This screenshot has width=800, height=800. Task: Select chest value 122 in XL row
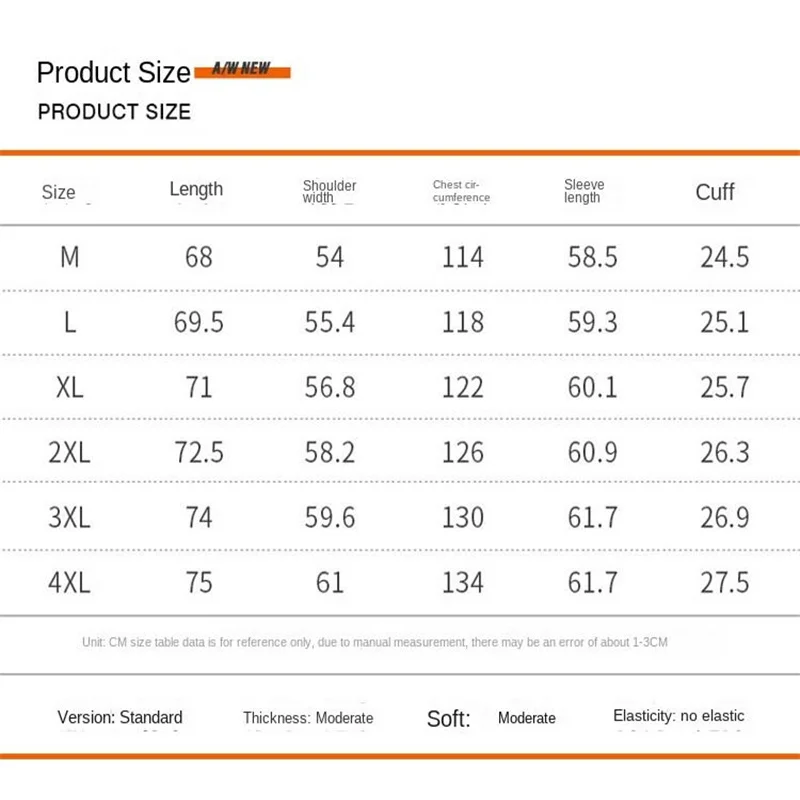462,387
